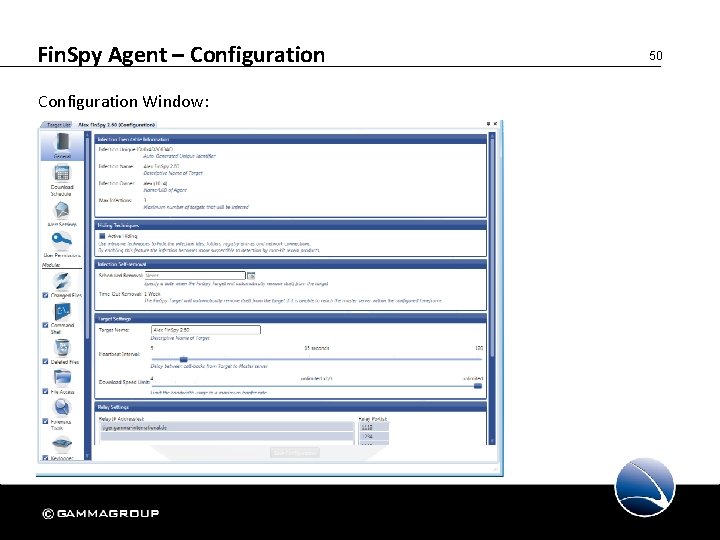Screen dimensions: 720x540
Task: Select relay port 1111 entry
Action: 374,427
